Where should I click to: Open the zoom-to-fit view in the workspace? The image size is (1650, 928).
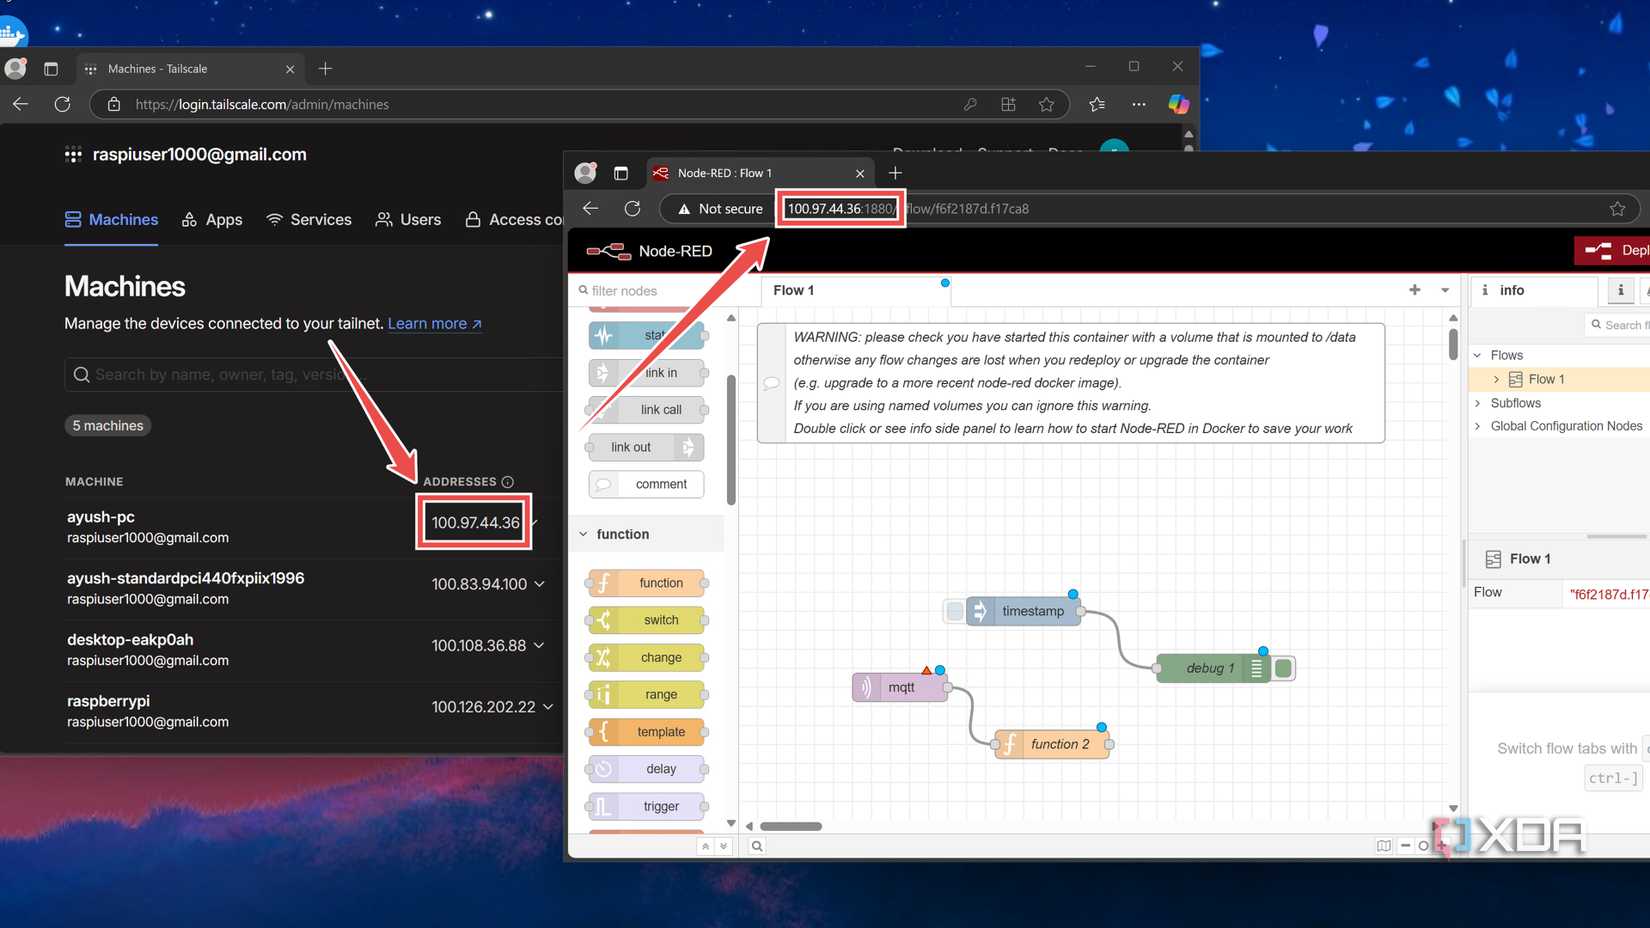click(x=1383, y=845)
